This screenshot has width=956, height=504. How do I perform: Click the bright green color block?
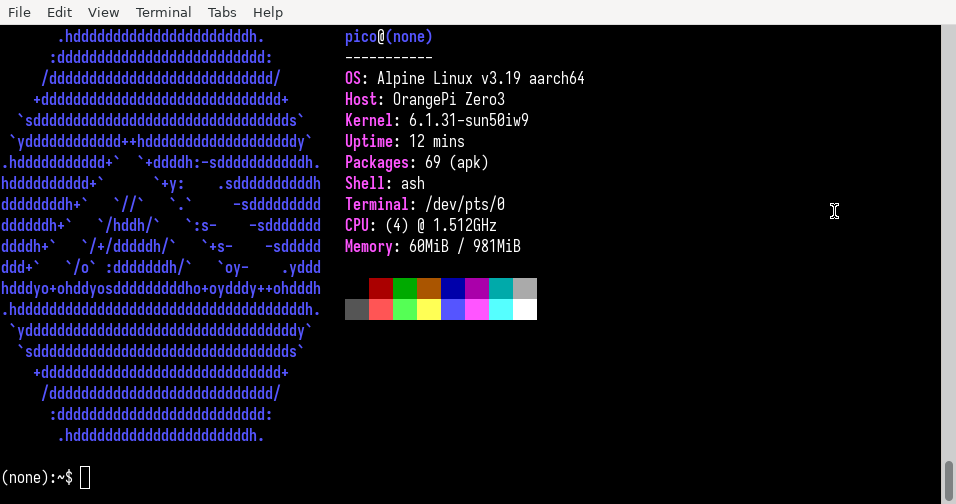[x=405, y=310]
